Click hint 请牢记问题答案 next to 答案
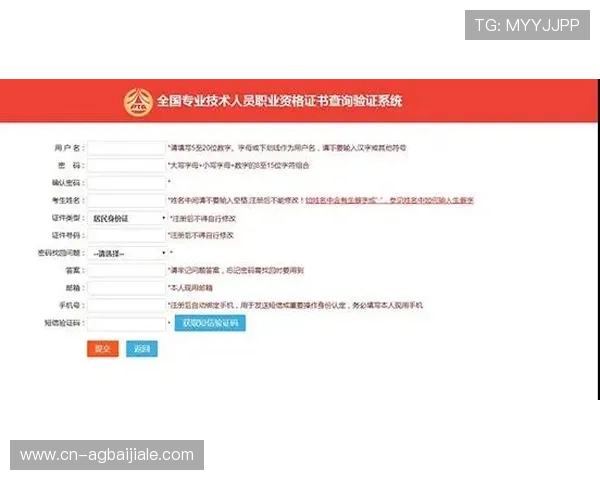Image resolution: width=600 pixels, height=480 pixels. 236,271
